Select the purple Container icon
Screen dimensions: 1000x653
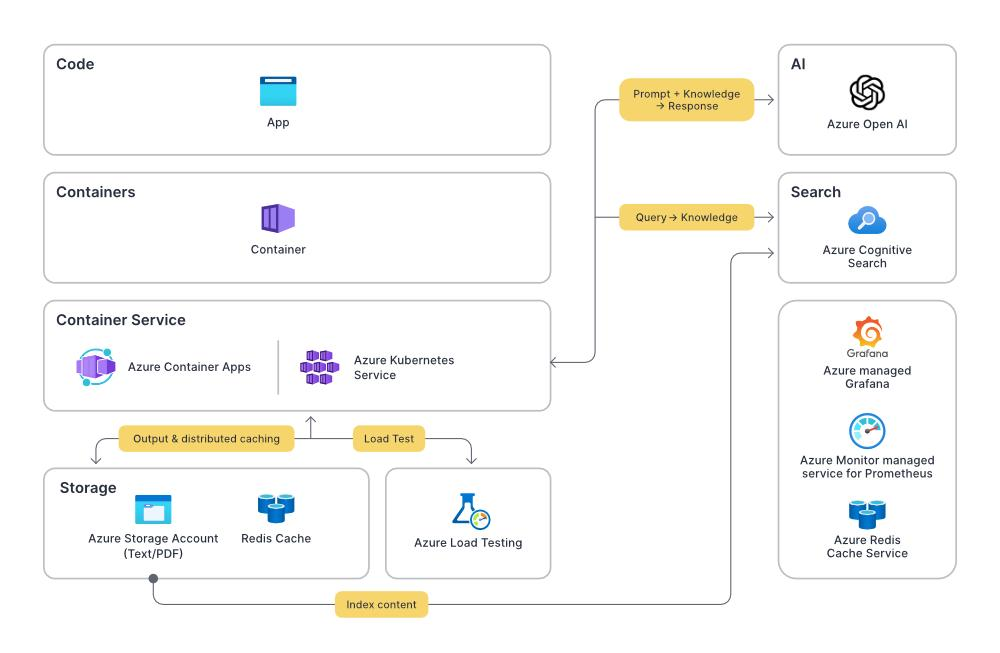[x=278, y=219]
